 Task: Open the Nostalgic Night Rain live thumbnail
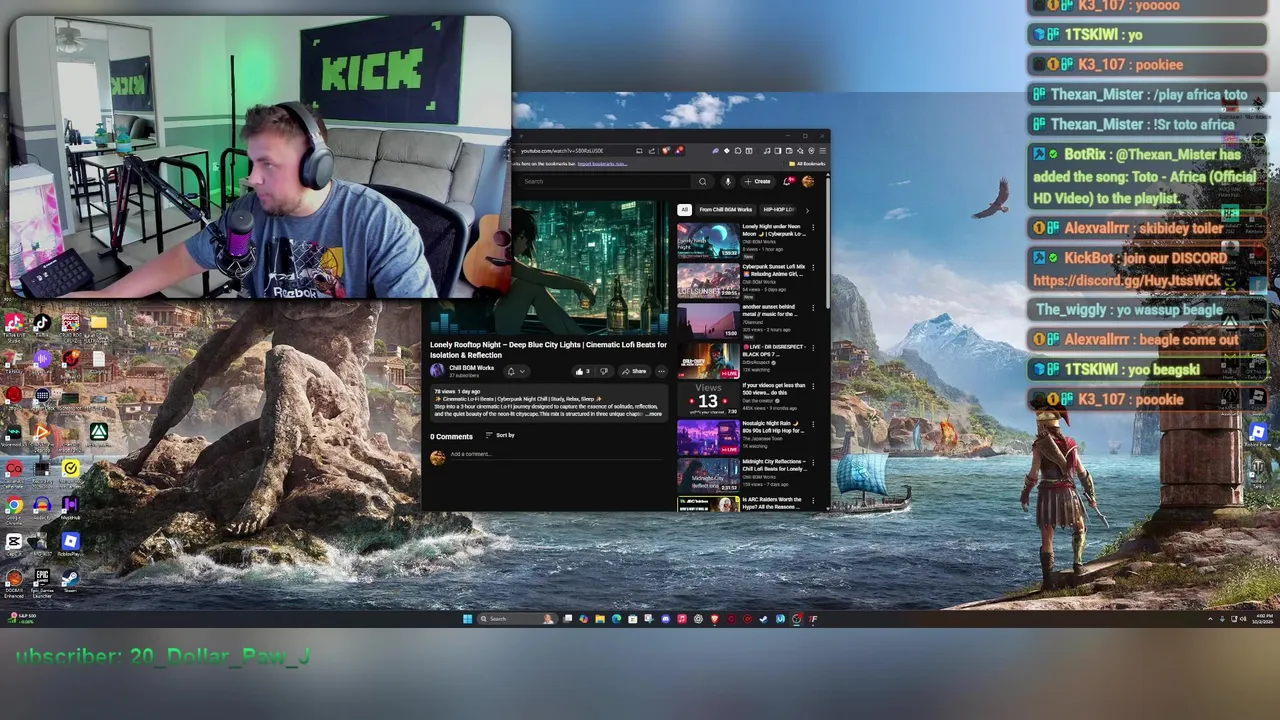[x=708, y=438]
